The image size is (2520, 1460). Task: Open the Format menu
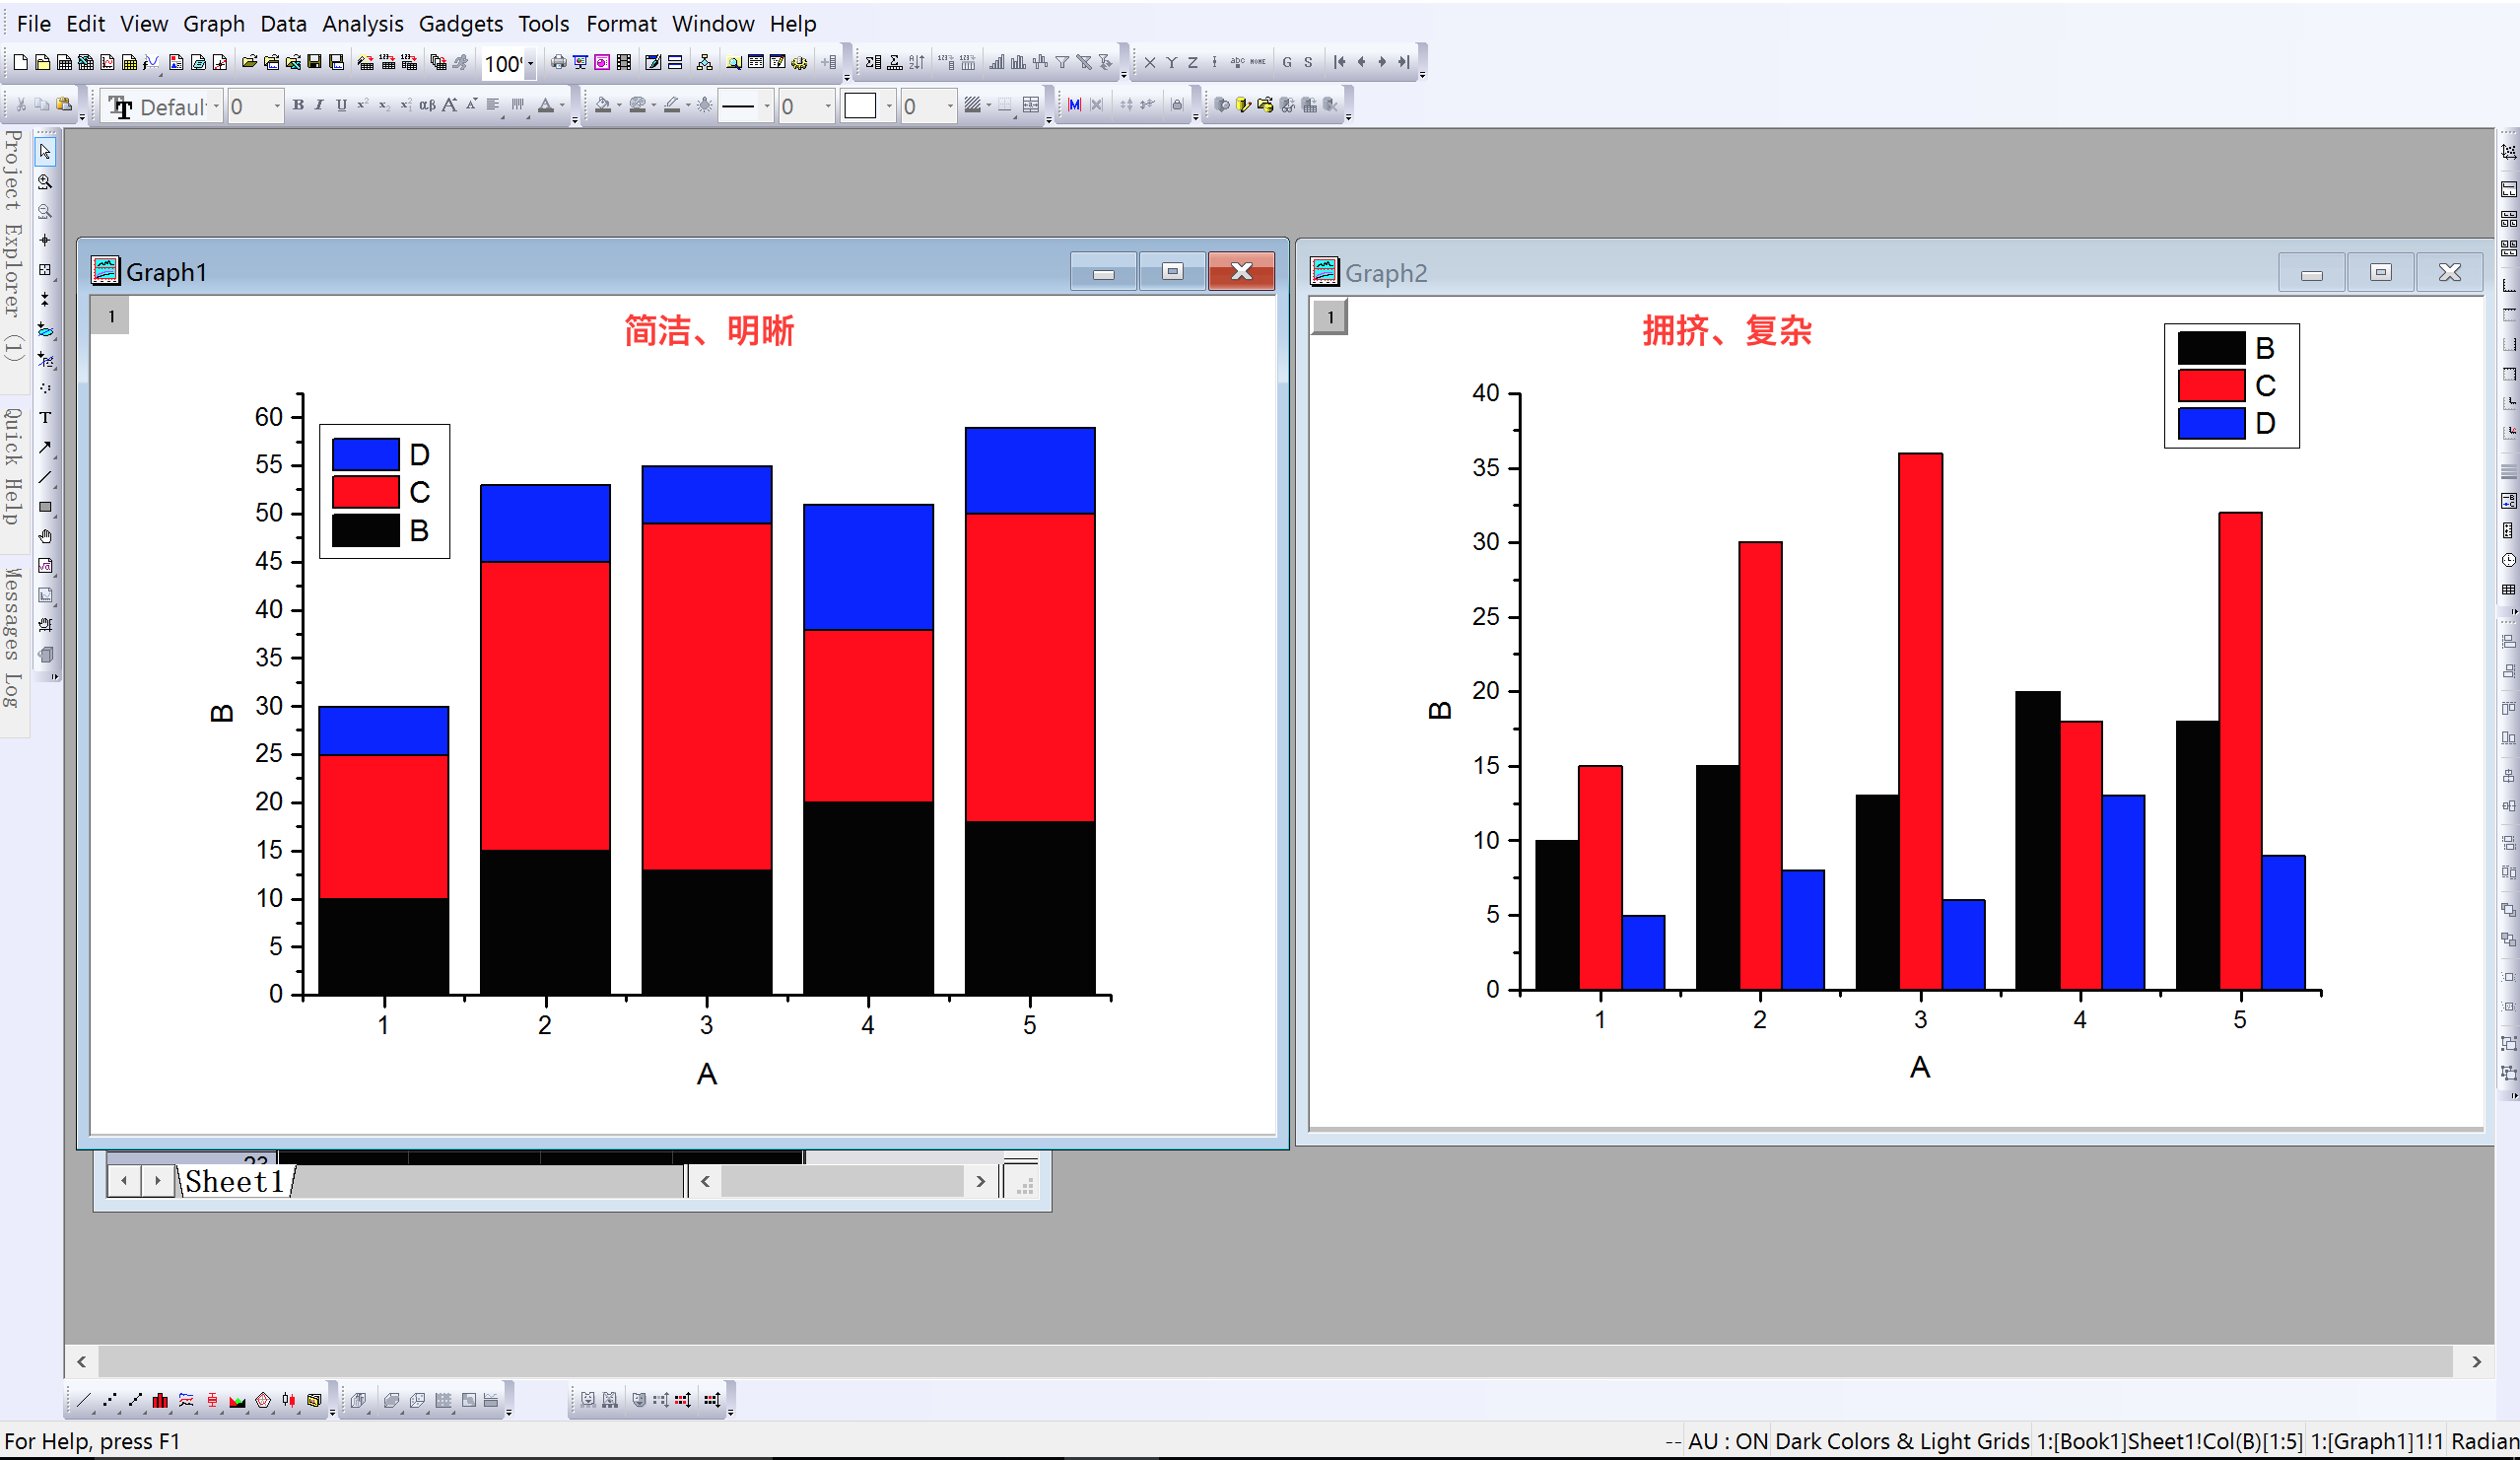pyautogui.click(x=621, y=24)
